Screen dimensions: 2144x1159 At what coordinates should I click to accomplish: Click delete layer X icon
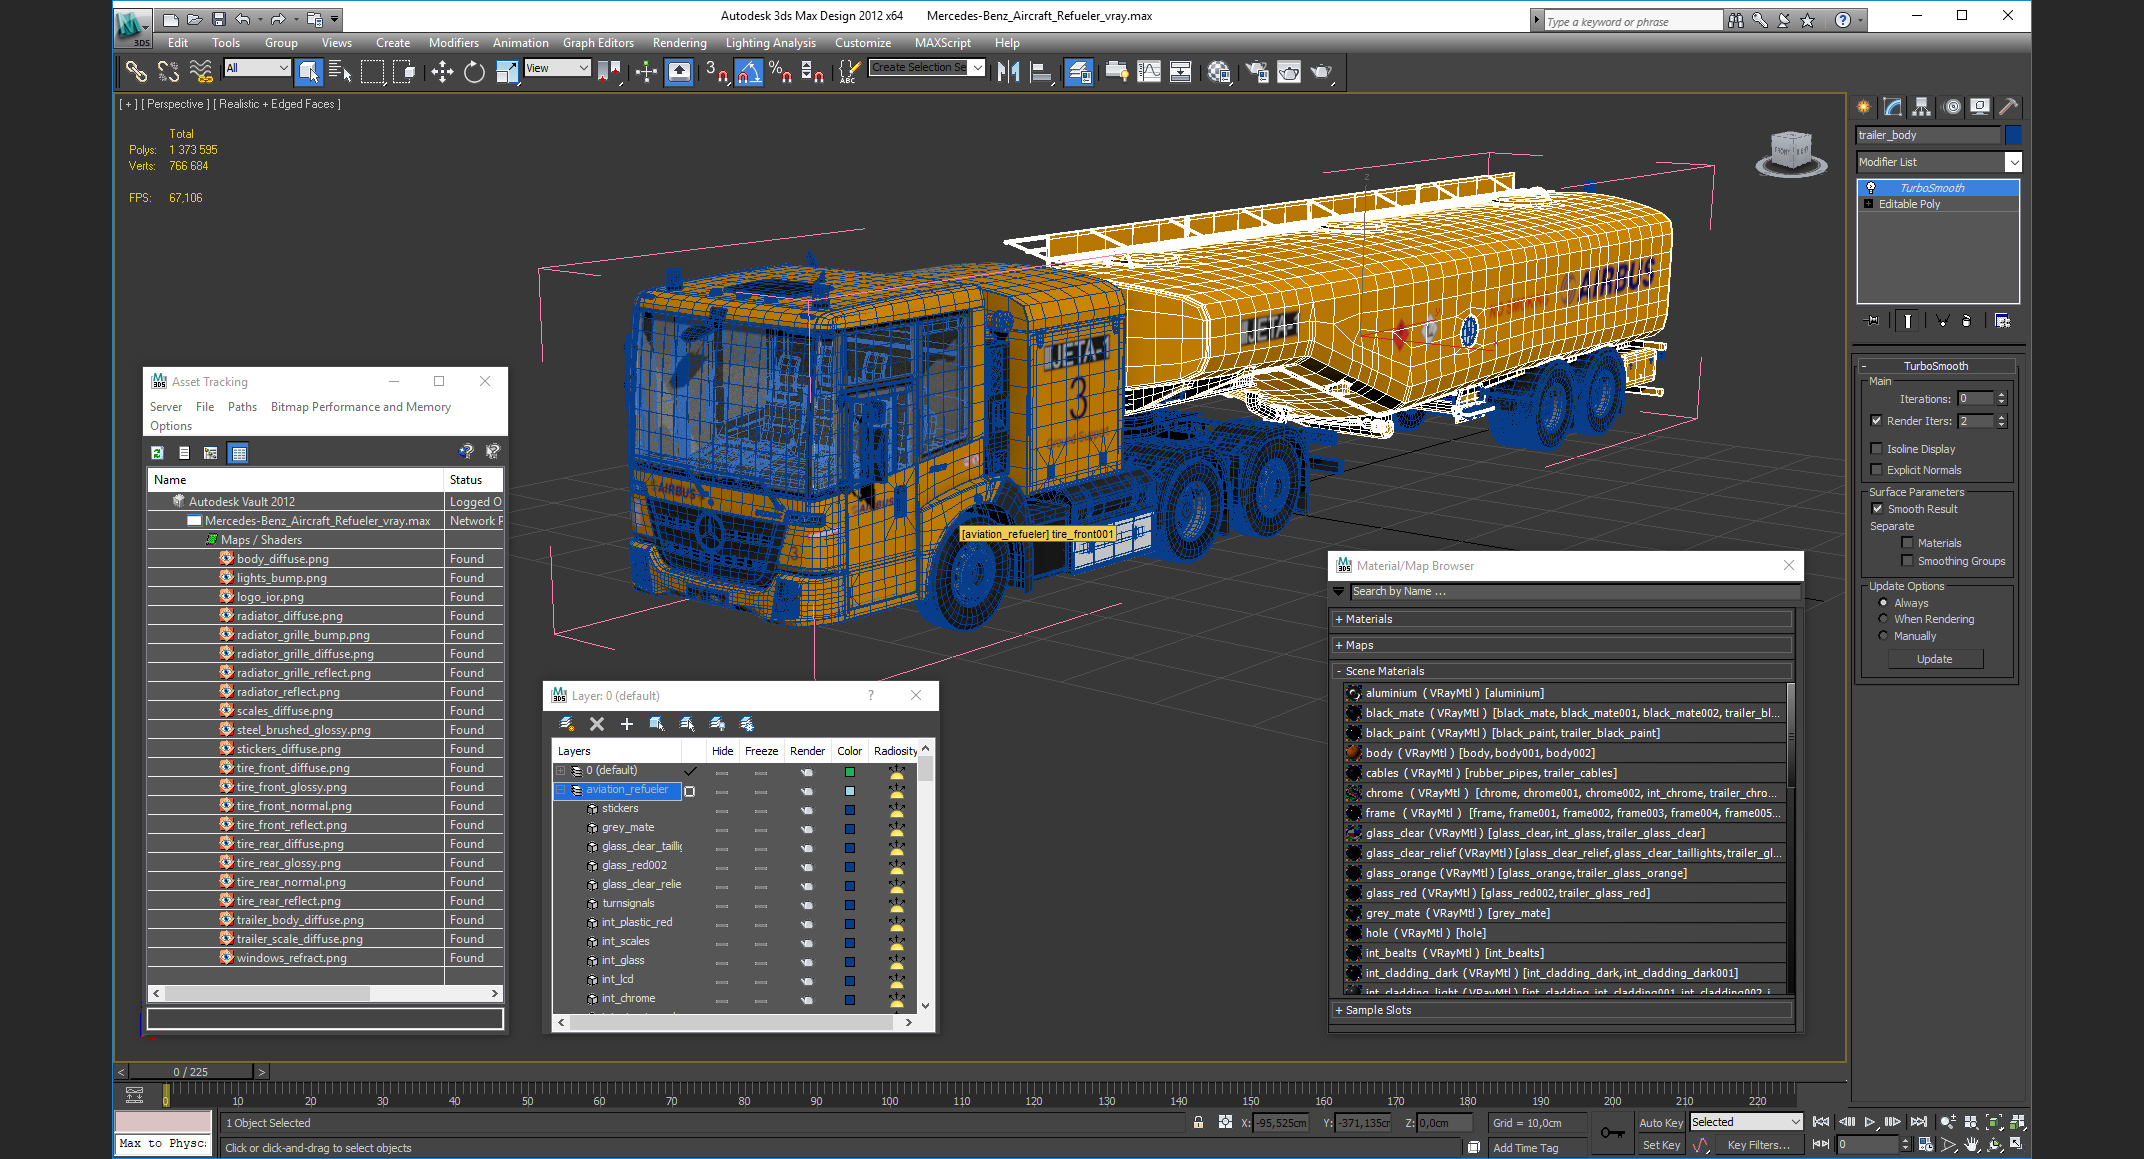[x=597, y=724]
